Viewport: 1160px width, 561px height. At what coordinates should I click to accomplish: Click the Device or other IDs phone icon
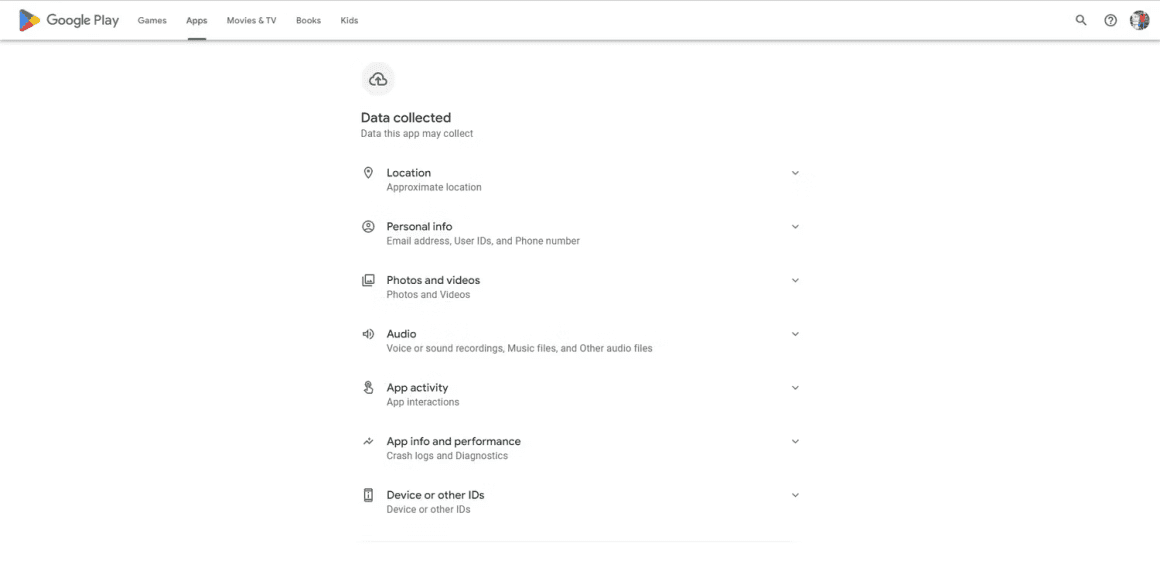368,495
